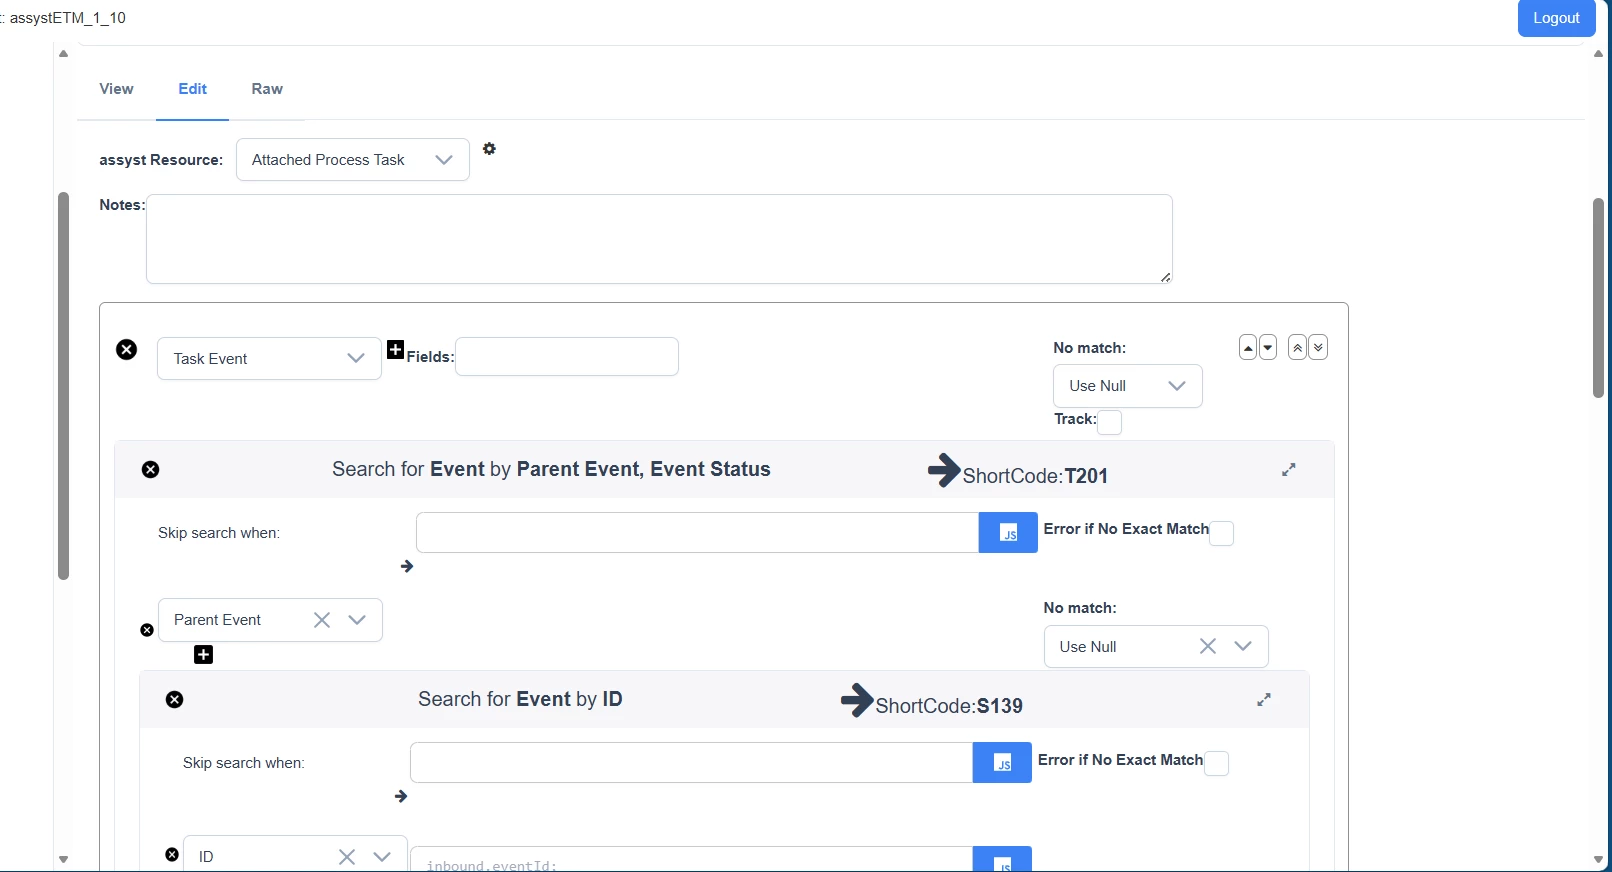Enable the Track checkbox
This screenshot has height=872, width=1612.
[x=1109, y=422]
